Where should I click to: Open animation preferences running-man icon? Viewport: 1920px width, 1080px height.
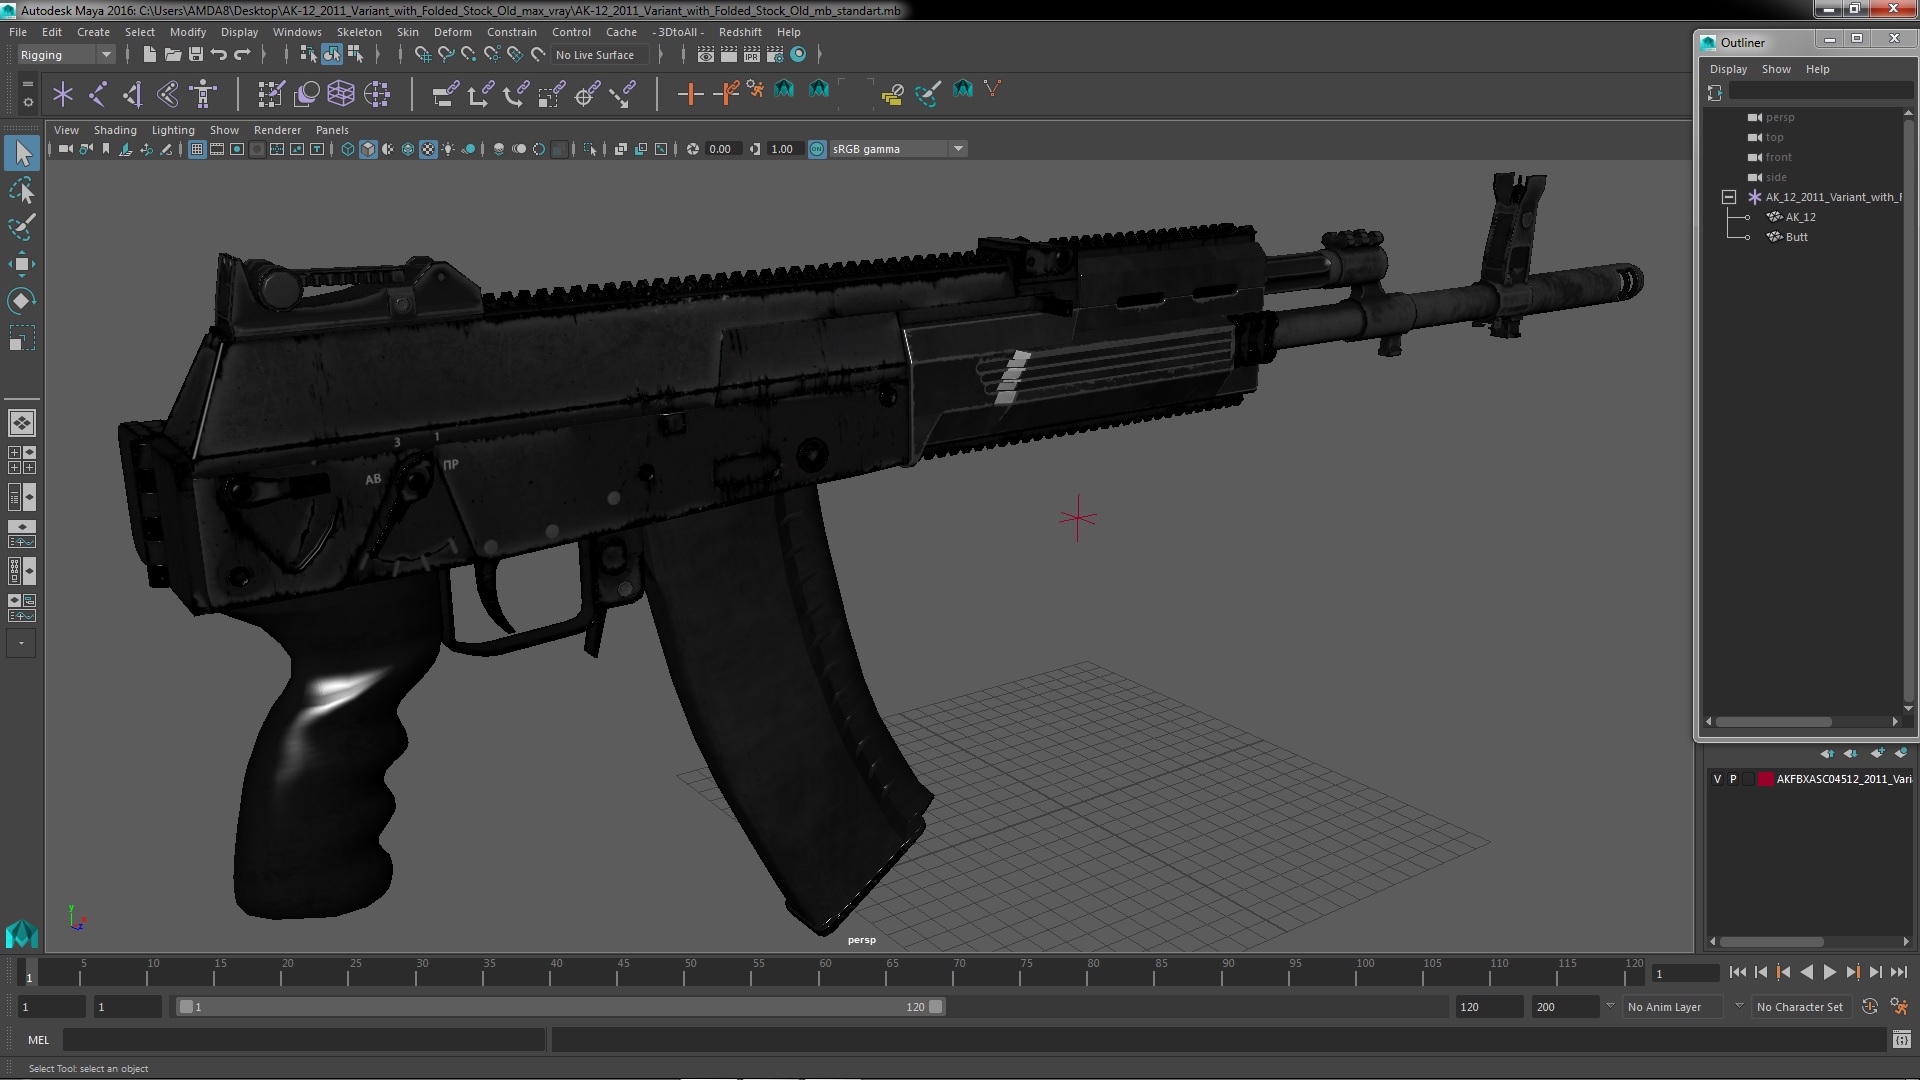click(1899, 1007)
